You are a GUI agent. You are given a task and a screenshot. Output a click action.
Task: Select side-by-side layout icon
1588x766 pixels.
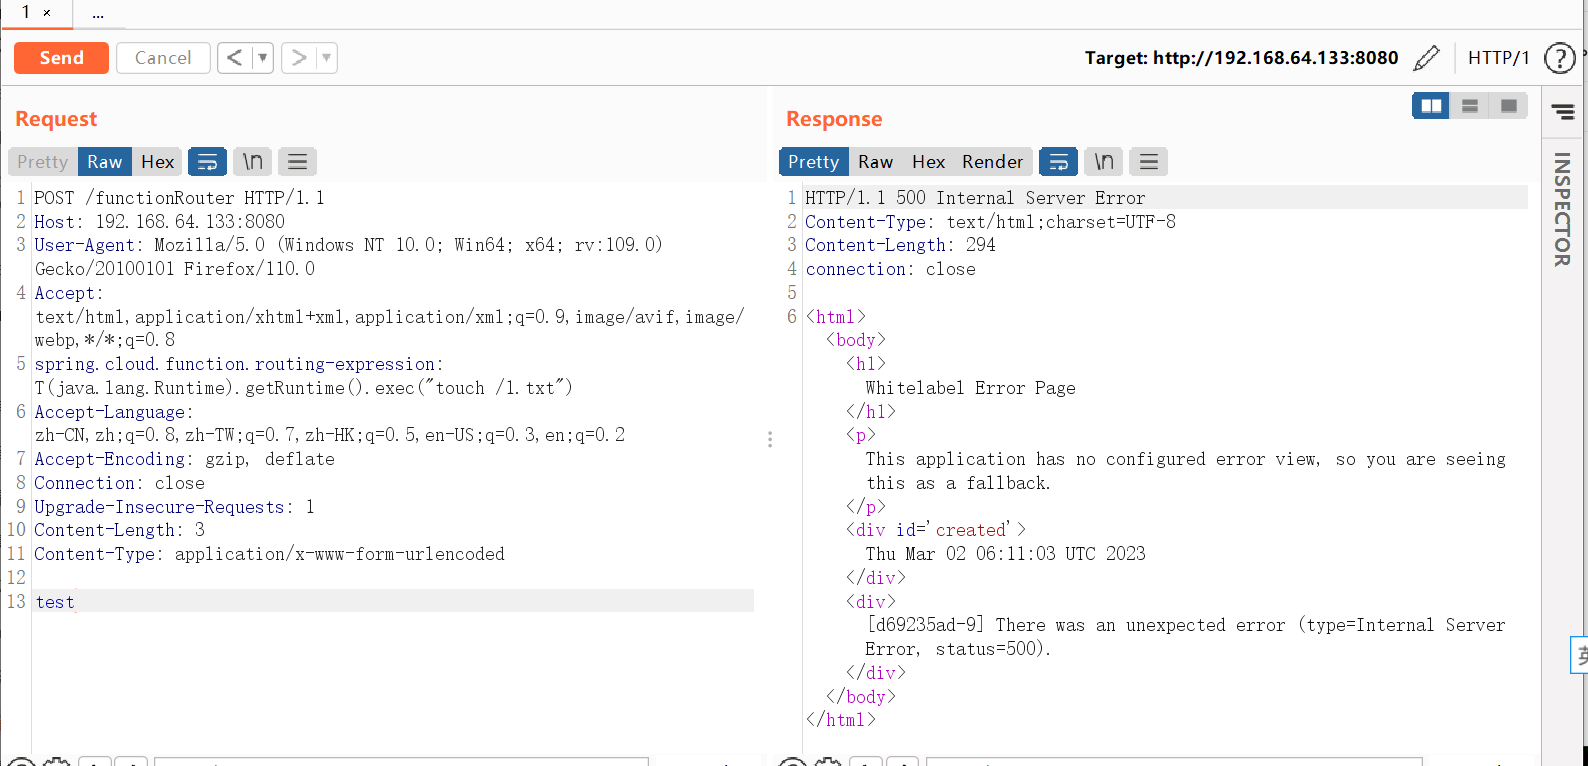coord(1431,105)
